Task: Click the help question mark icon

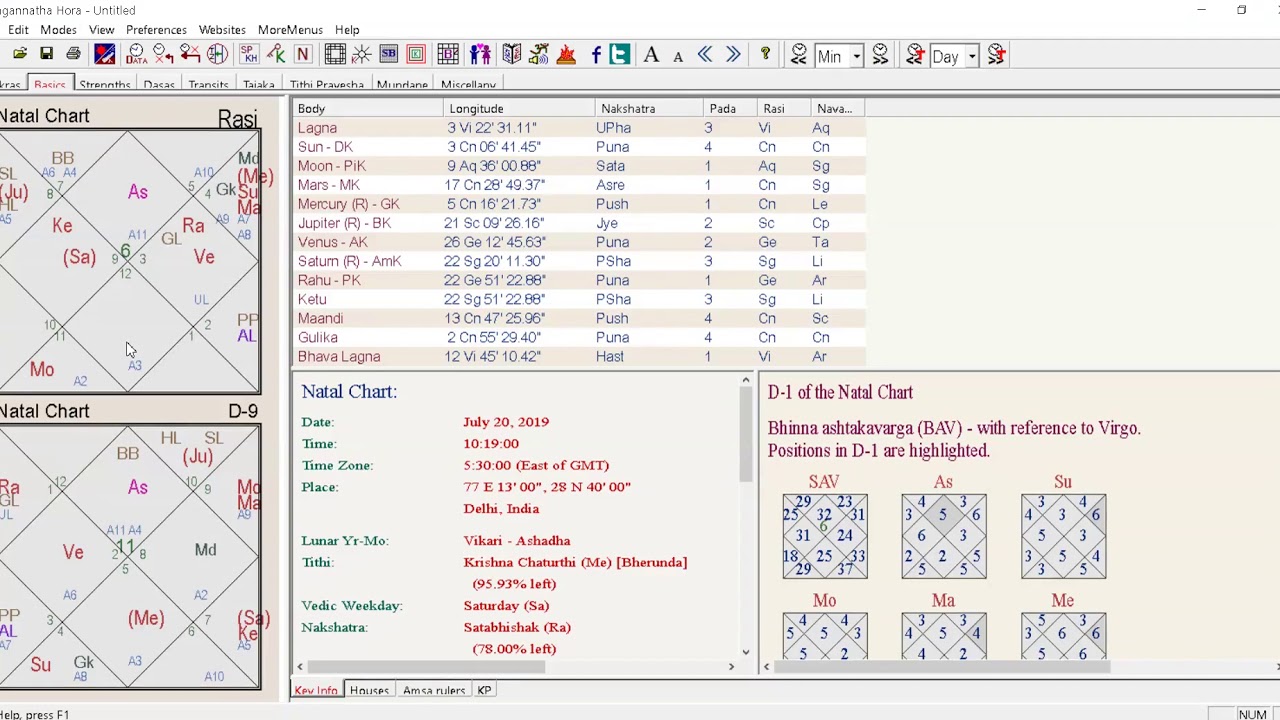Action: click(765, 55)
